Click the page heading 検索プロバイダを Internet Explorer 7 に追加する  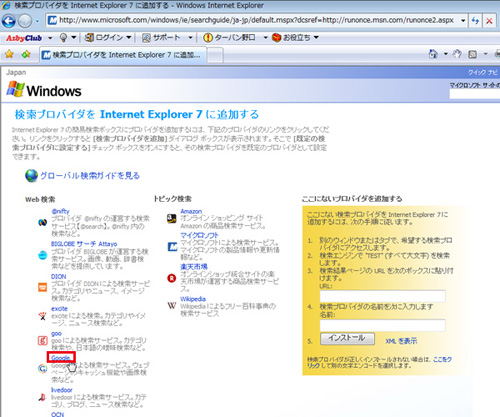click(137, 114)
